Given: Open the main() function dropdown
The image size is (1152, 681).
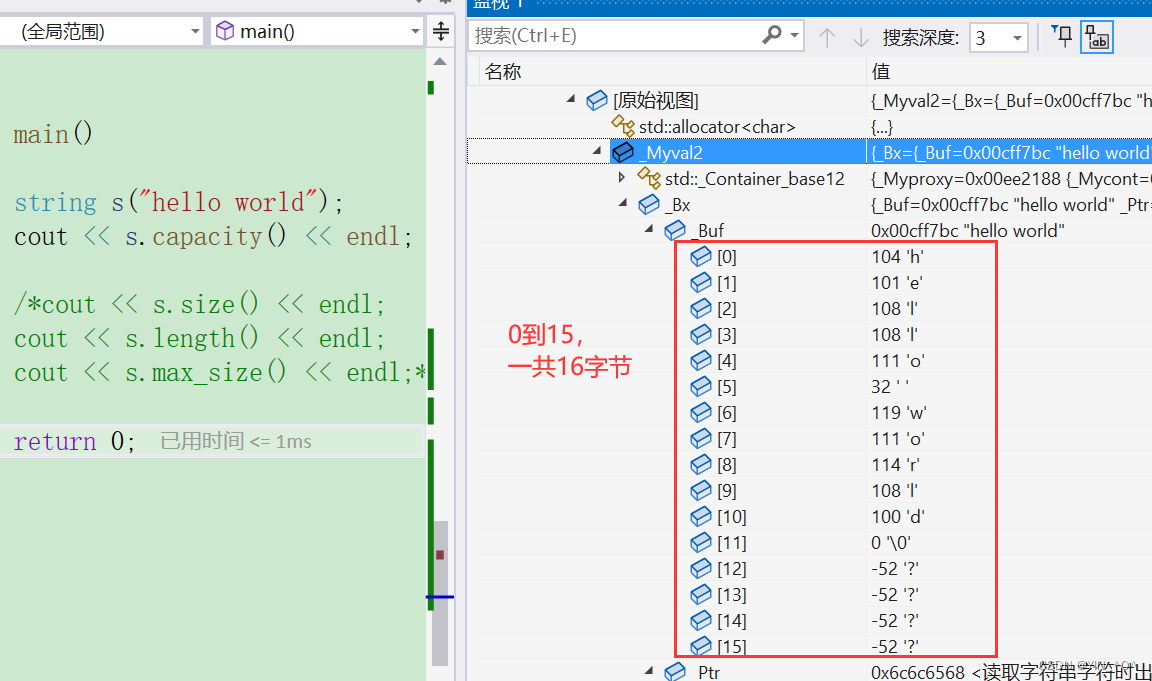Looking at the screenshot, I should [317, 32].
